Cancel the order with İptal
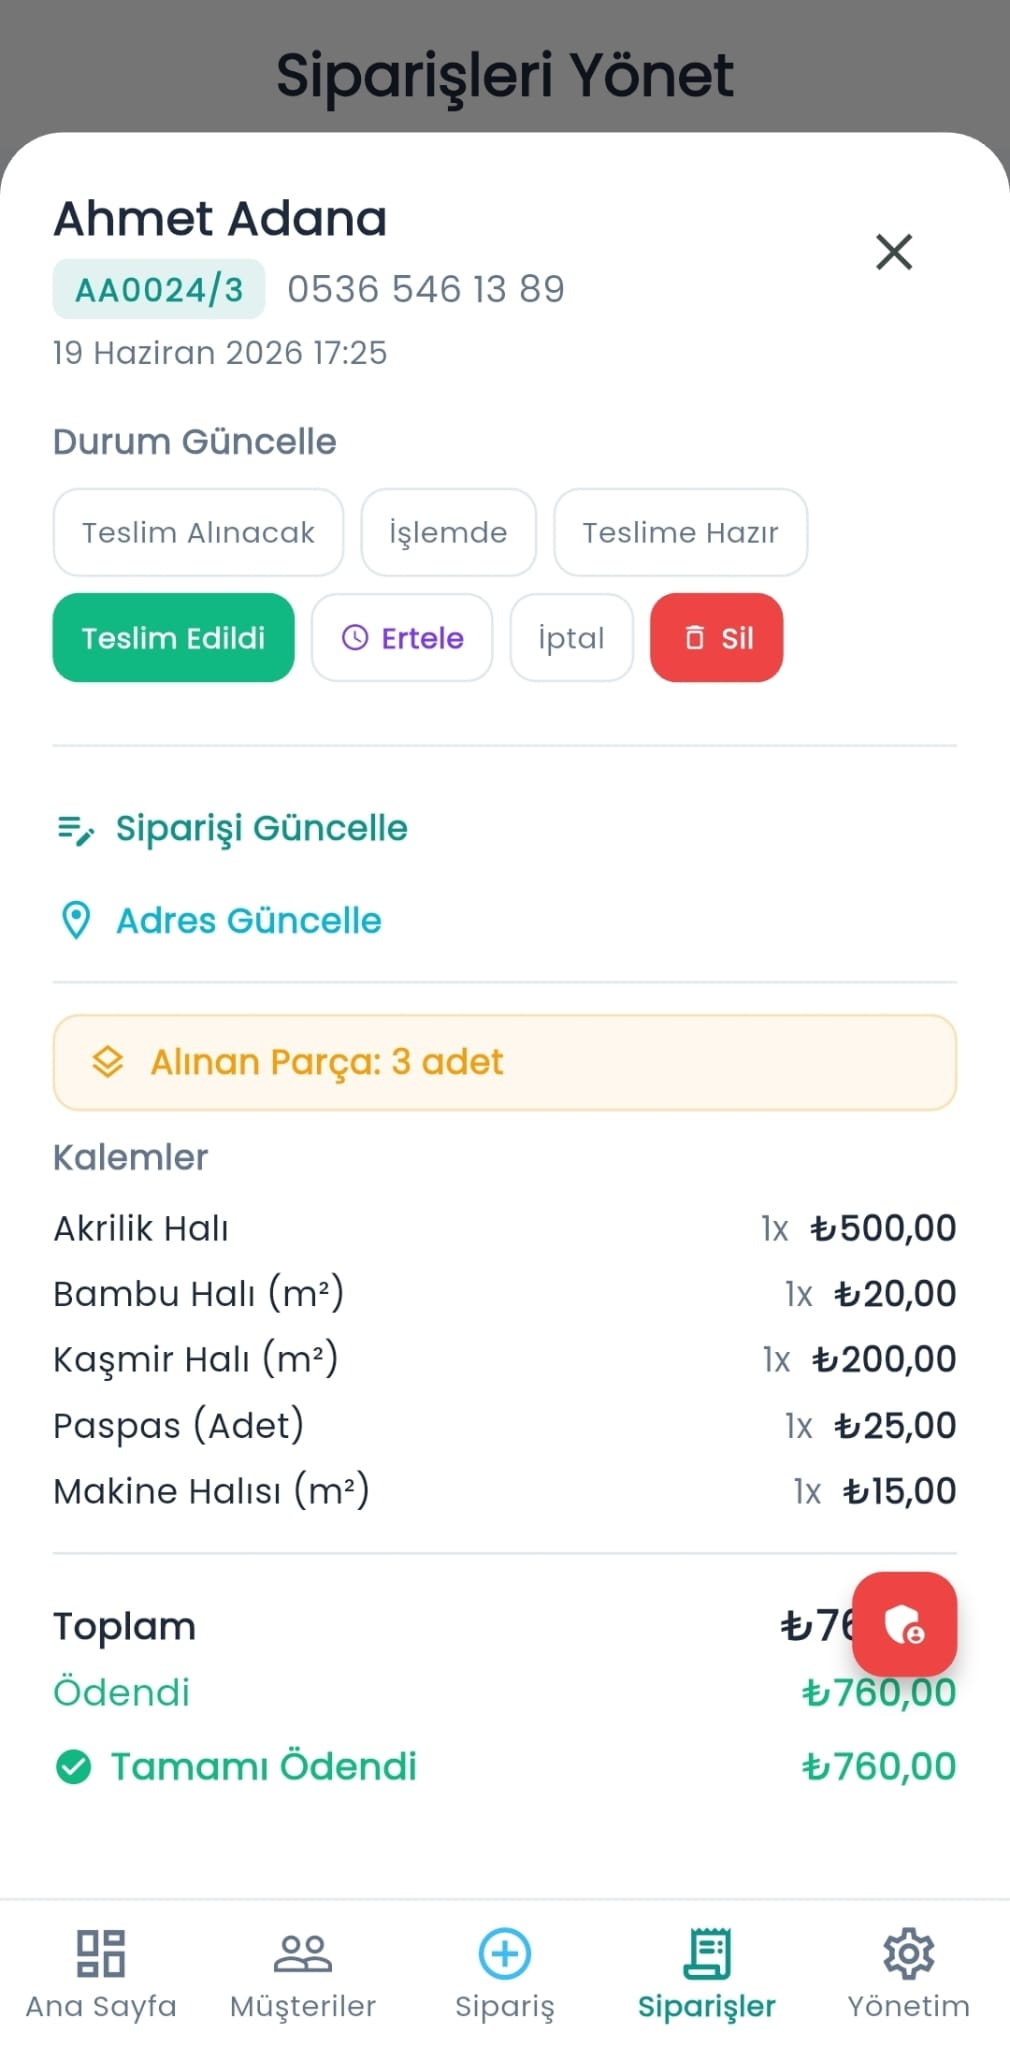 point(572,638)
